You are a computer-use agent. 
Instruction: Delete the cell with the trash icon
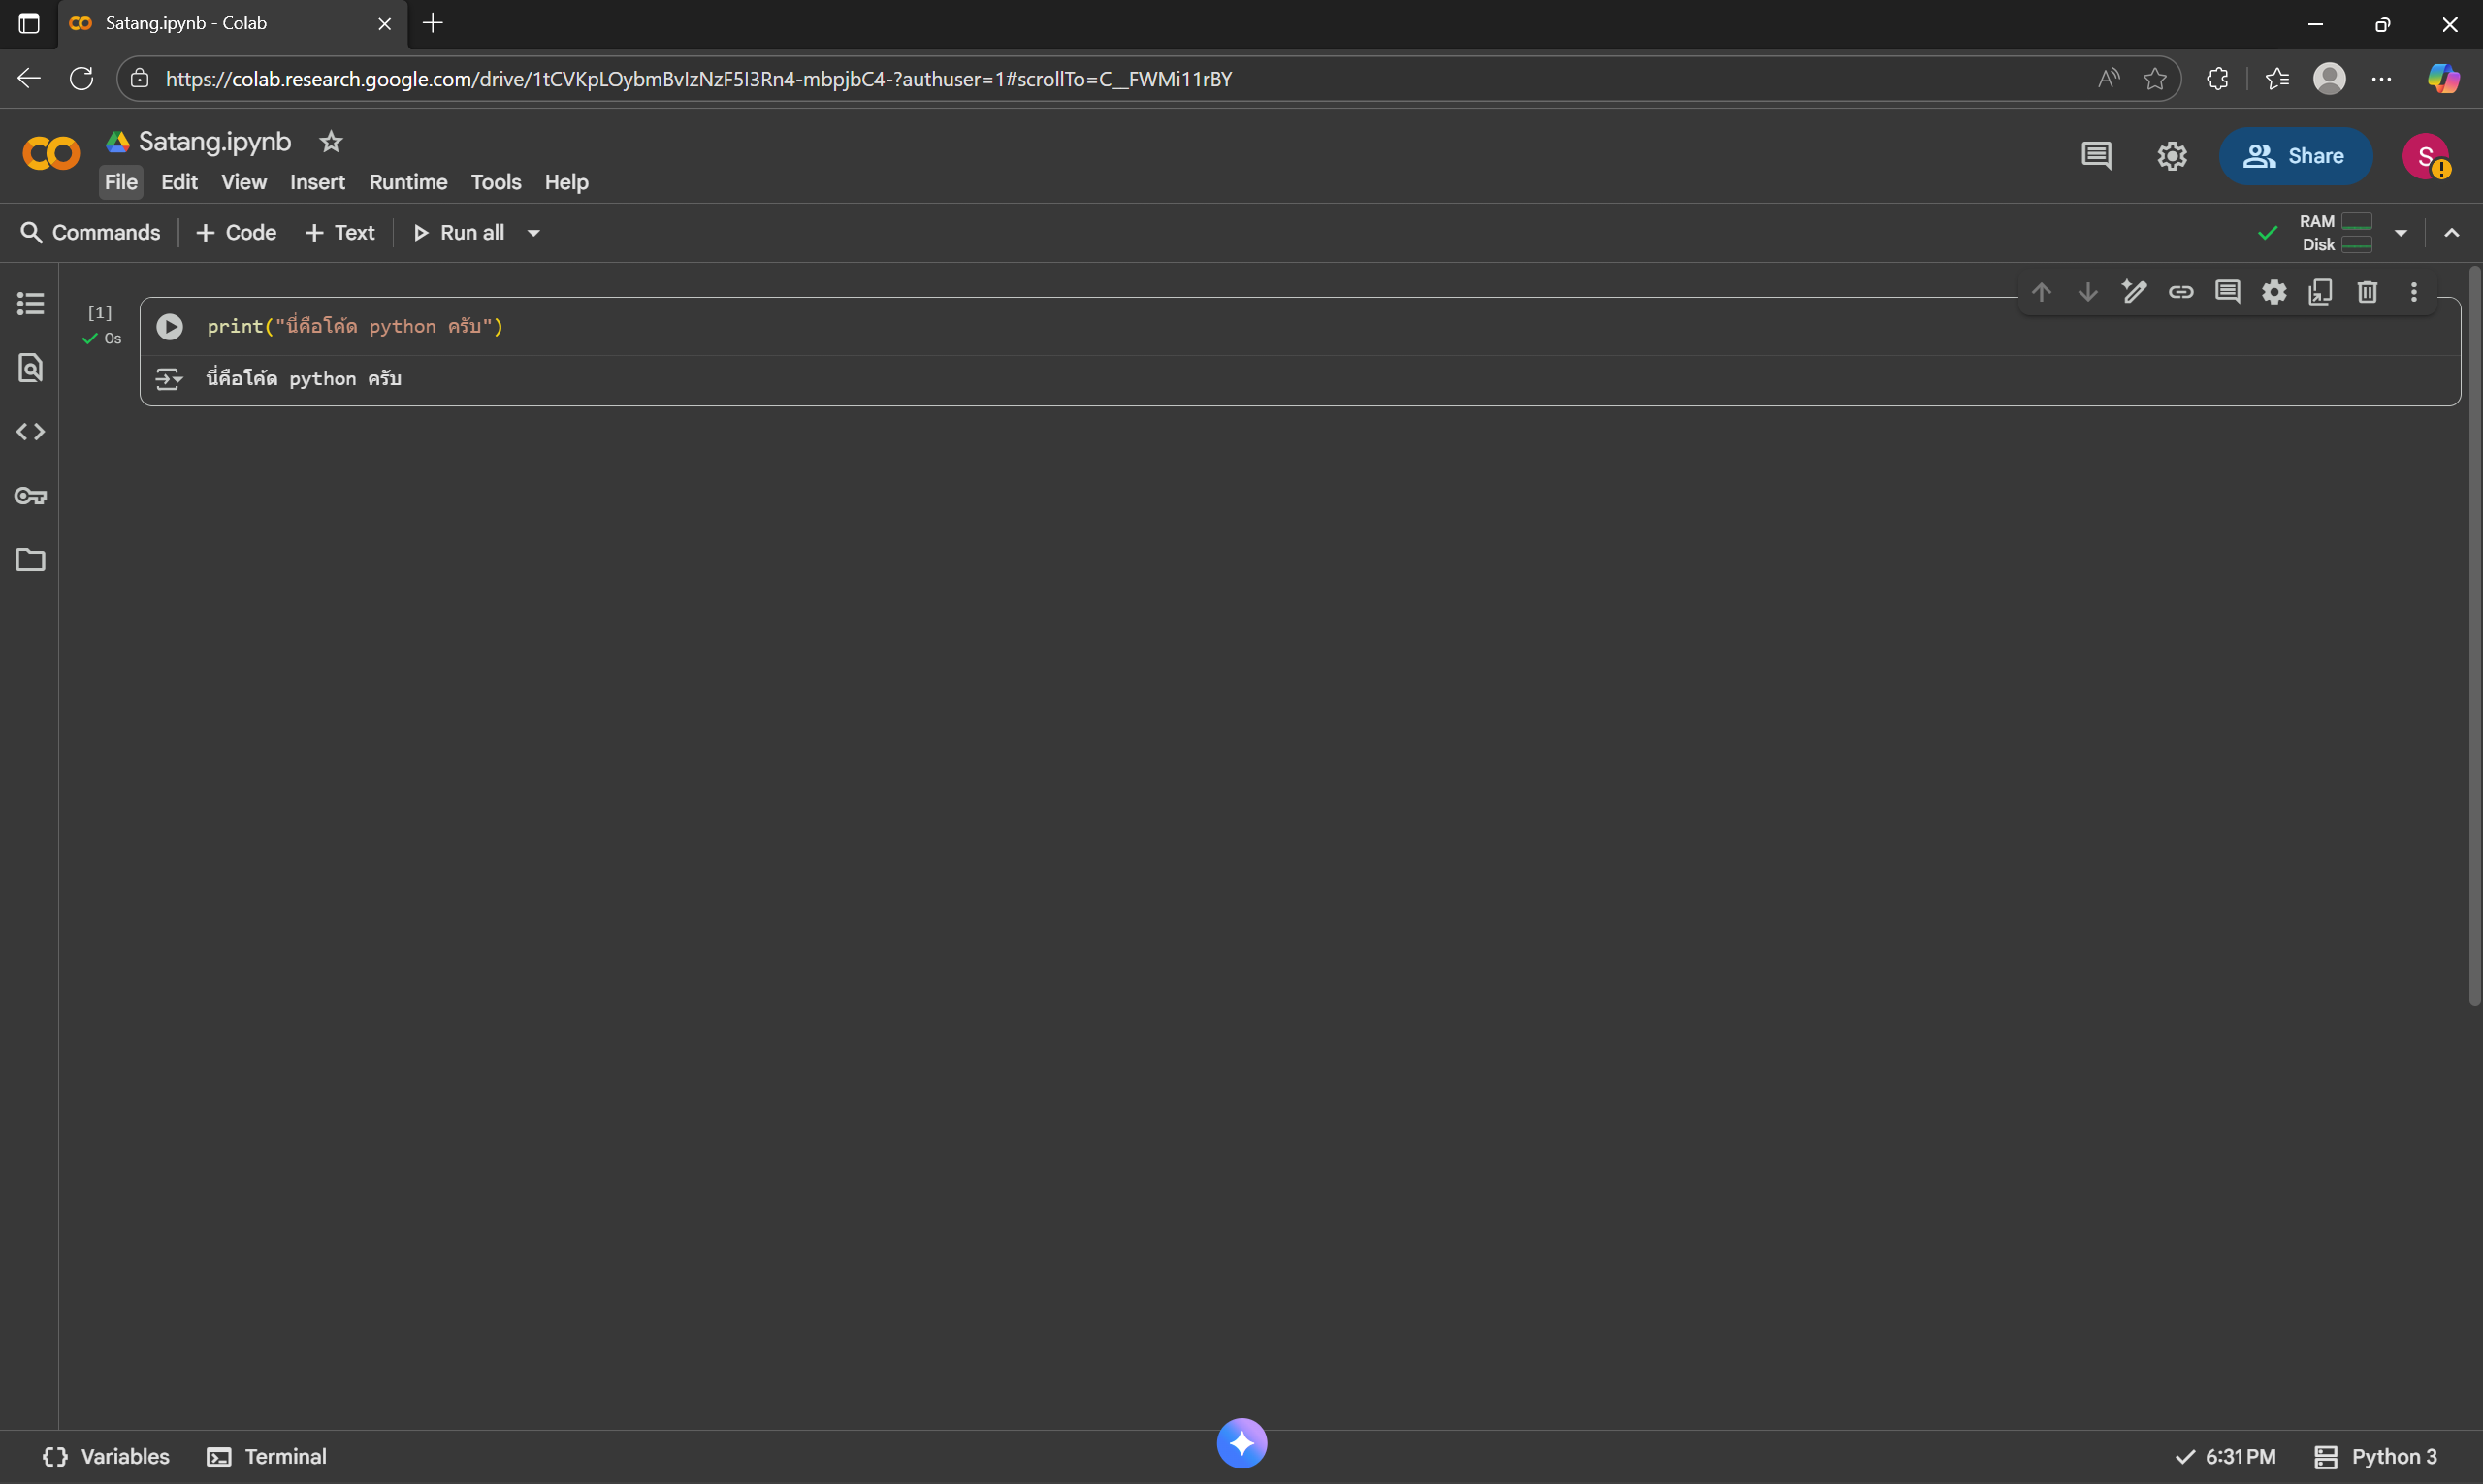point(2367,292)
